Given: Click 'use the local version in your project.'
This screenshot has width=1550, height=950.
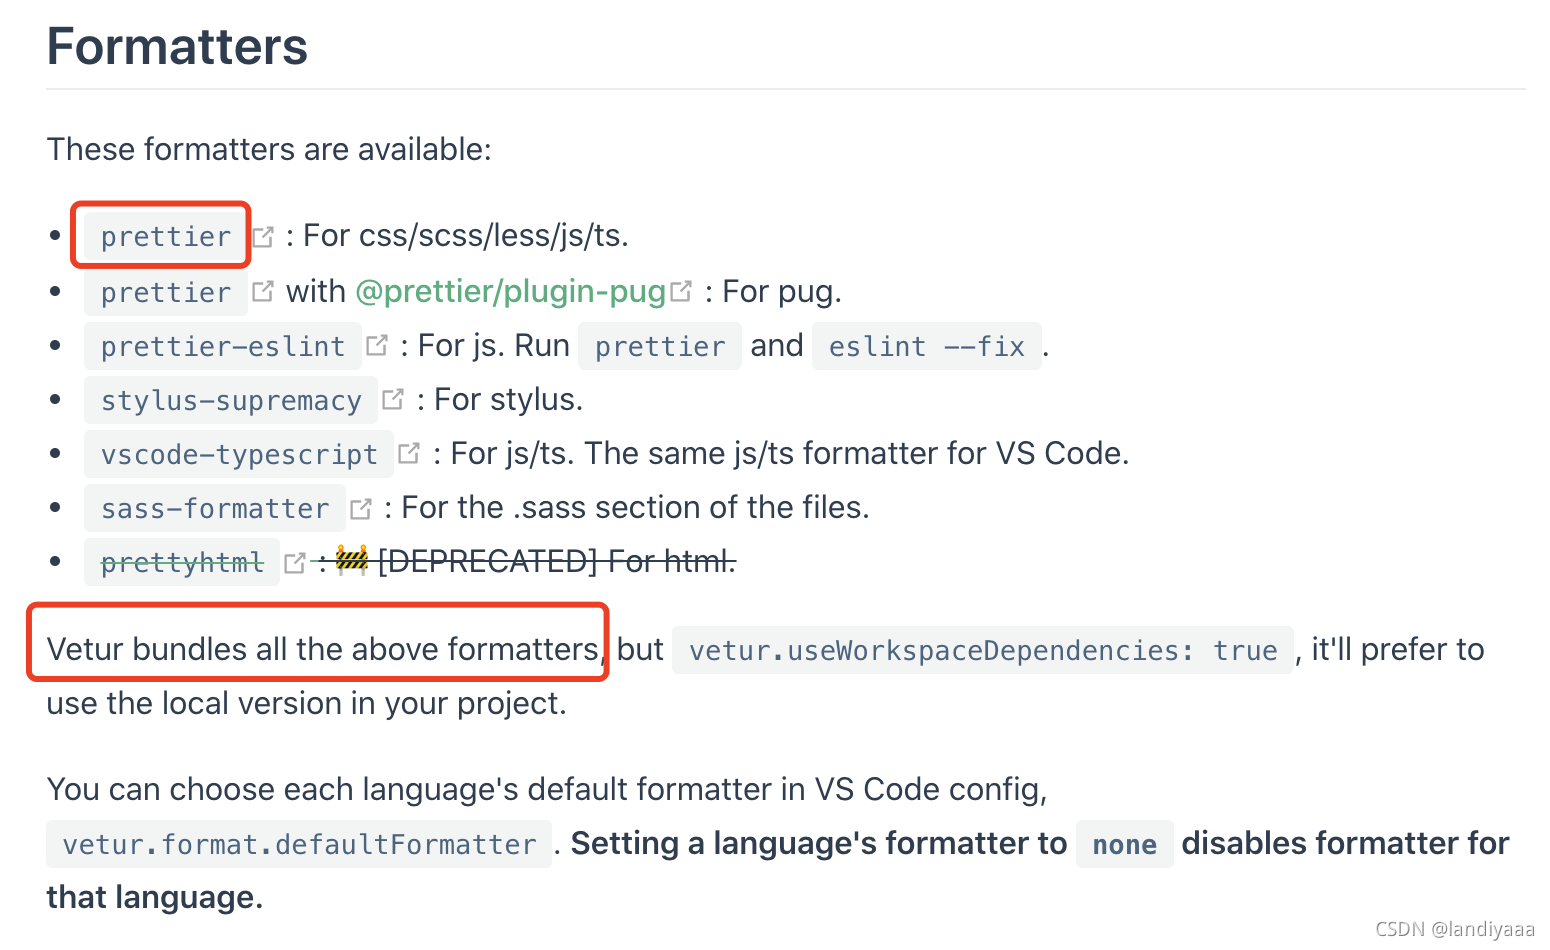Looking at the screenshot, I should tap(307, 703).
